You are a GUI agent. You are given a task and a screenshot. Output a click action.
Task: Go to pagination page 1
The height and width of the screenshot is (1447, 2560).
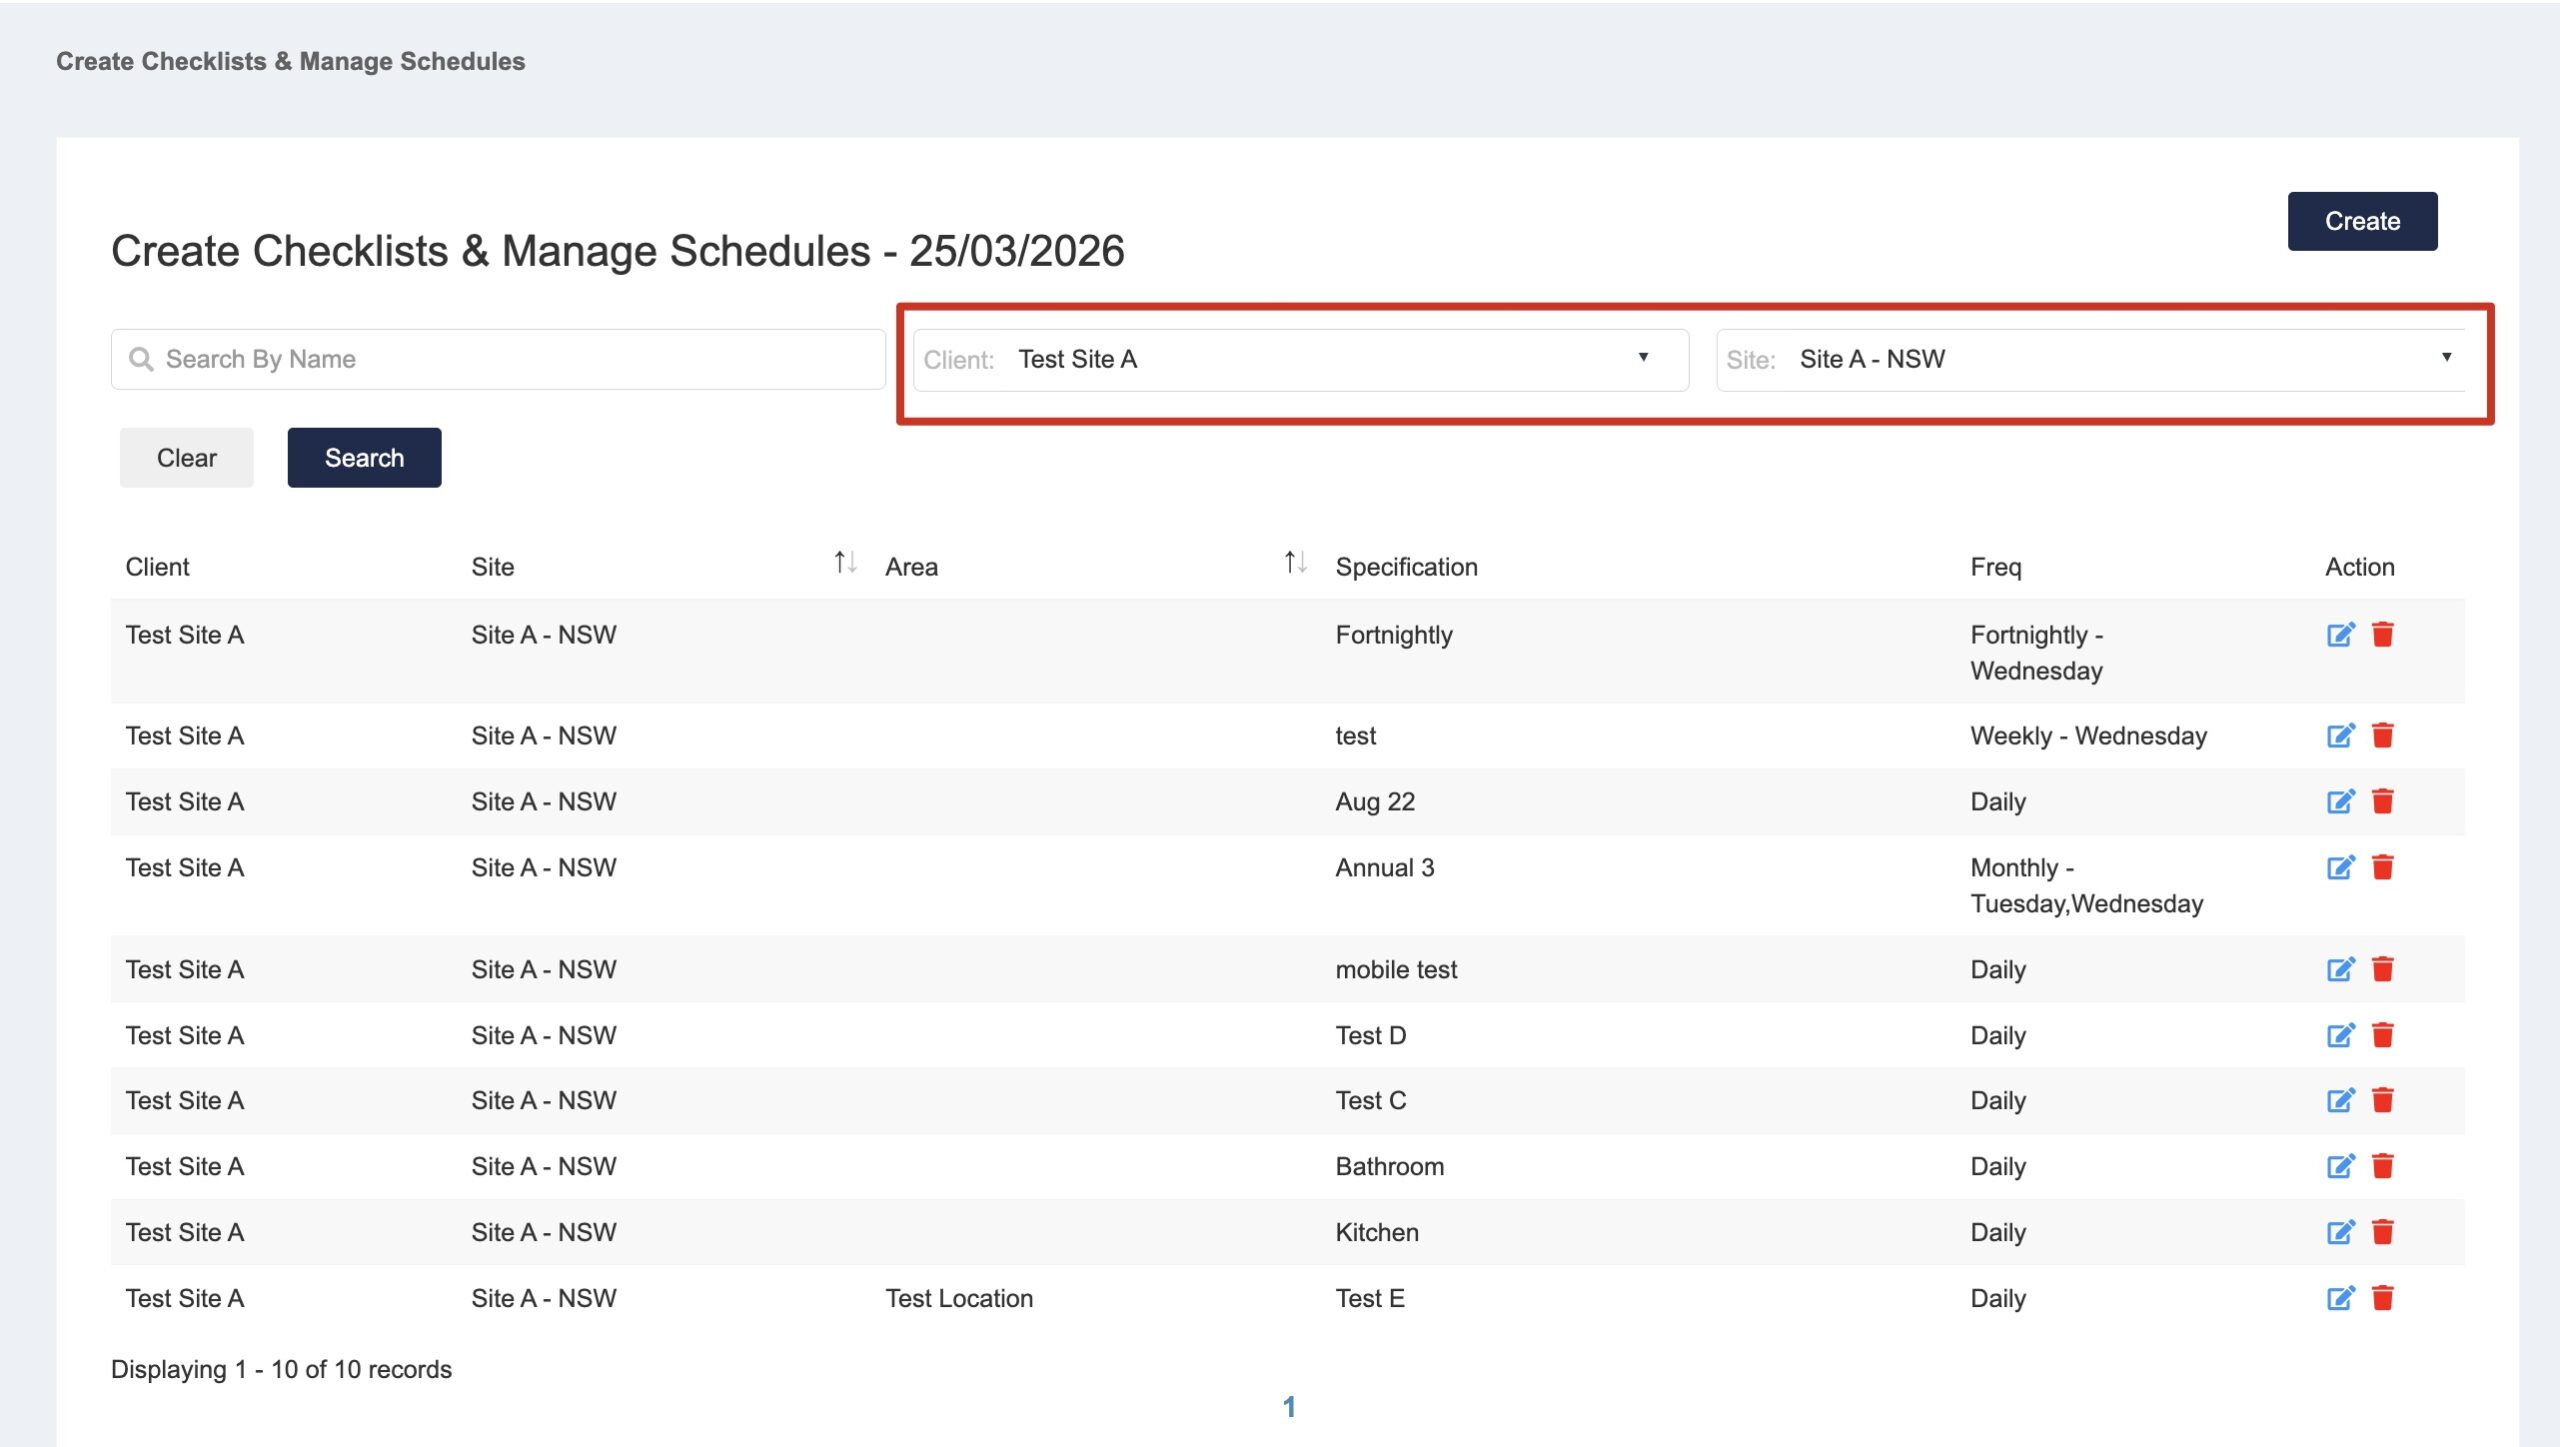tap(1289, 1407)
